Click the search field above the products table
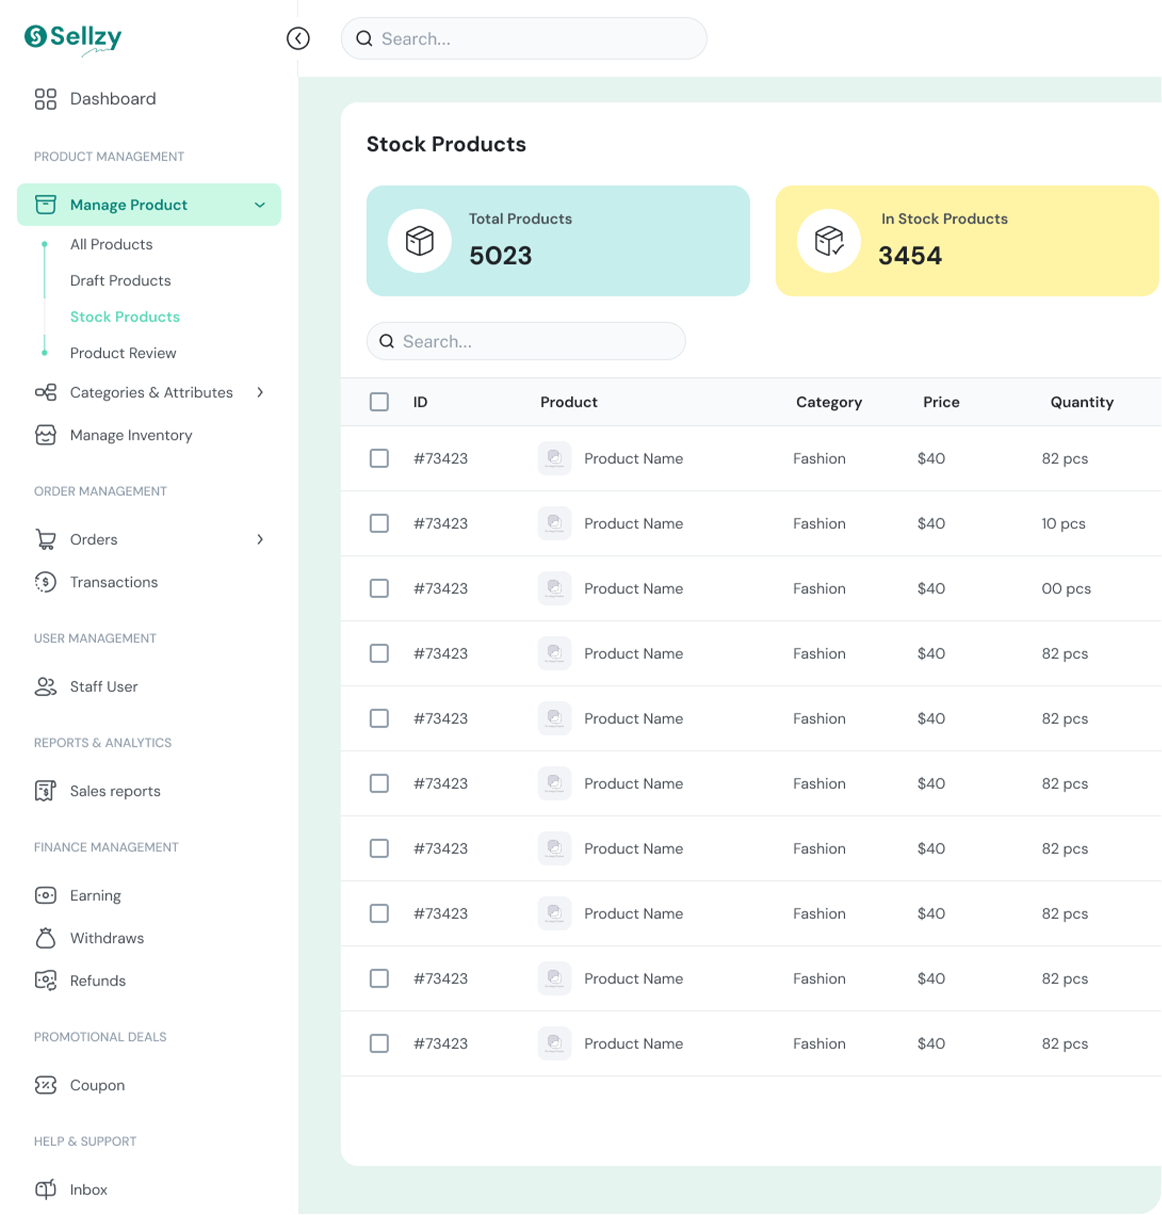 click(x=526, y=341)
